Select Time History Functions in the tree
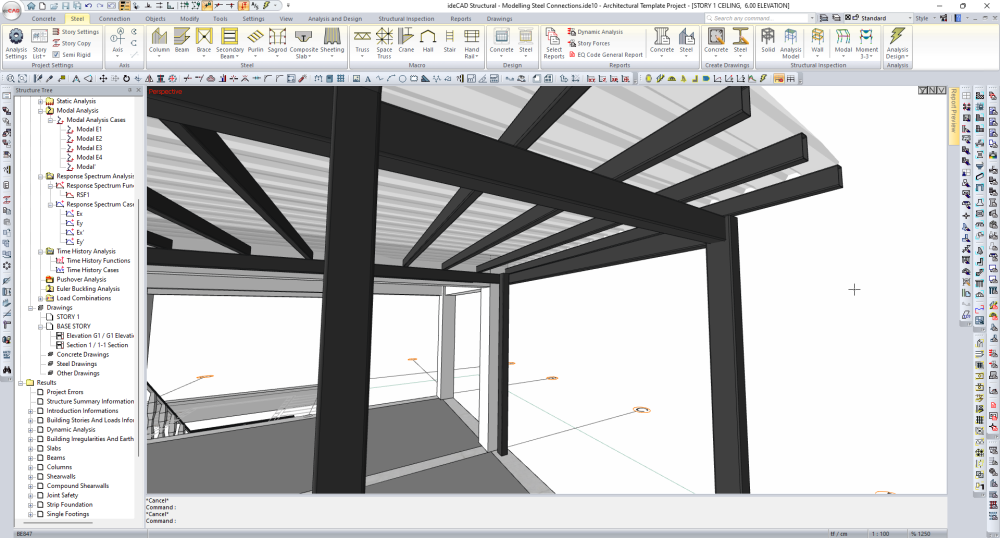The height and width of the screenshot is (538, 1000). (x=98, y=261)
